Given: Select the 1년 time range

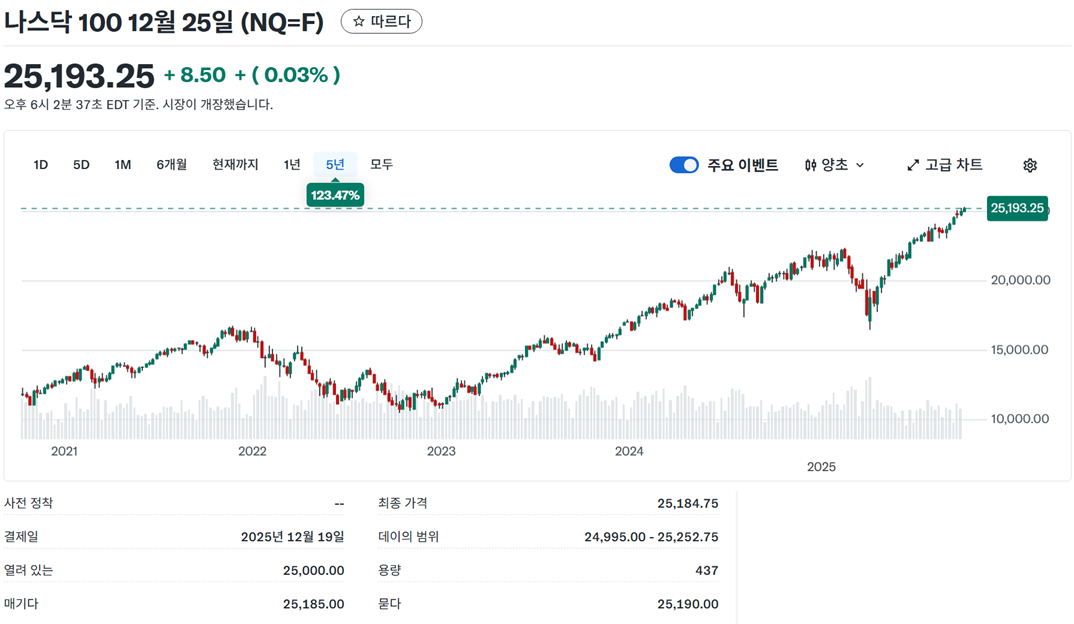Looking at the screenshot, I should (x=292, y=164).
